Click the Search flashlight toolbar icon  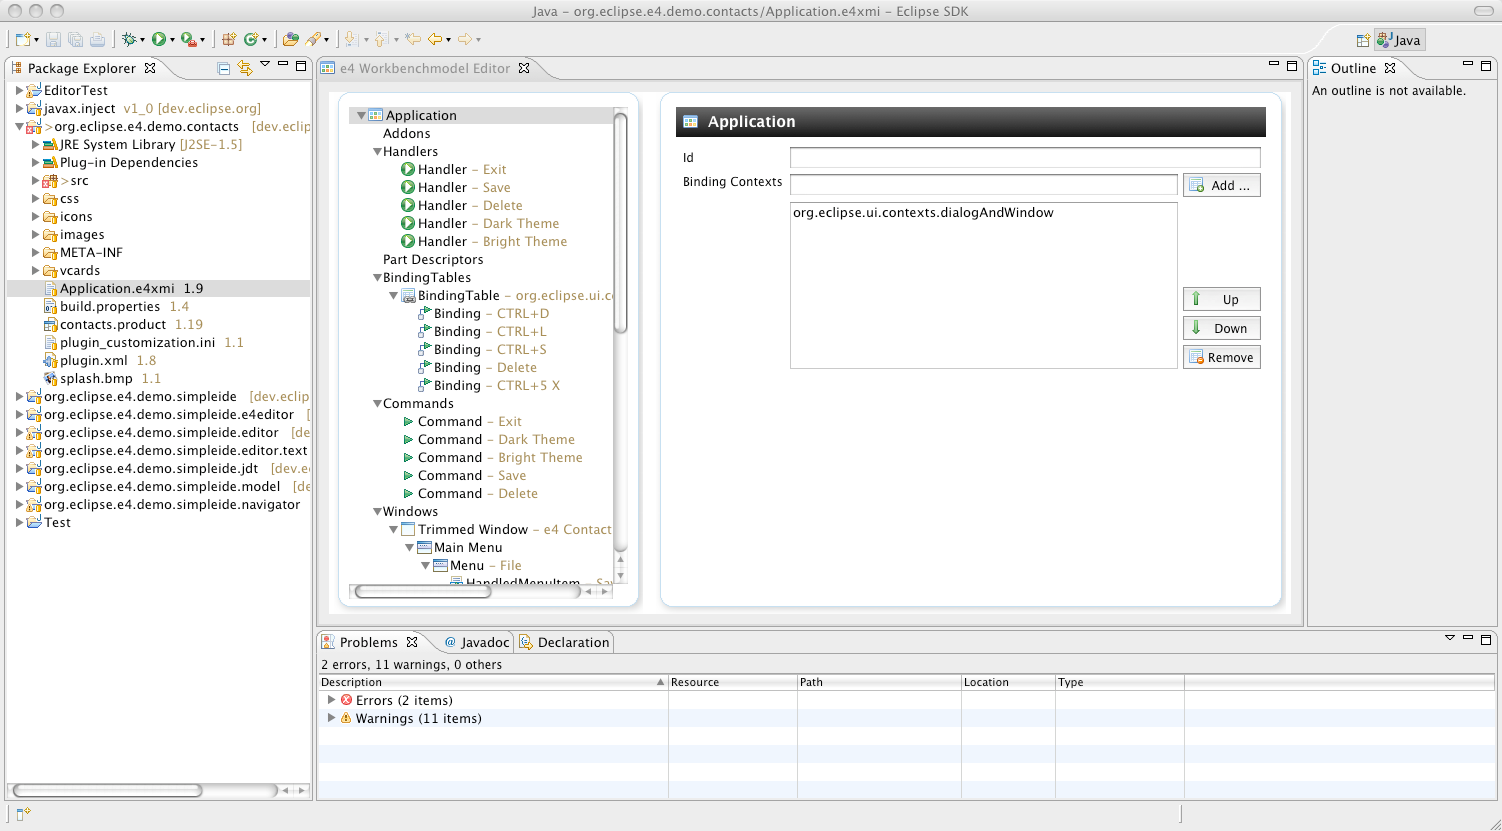point(313,39)
